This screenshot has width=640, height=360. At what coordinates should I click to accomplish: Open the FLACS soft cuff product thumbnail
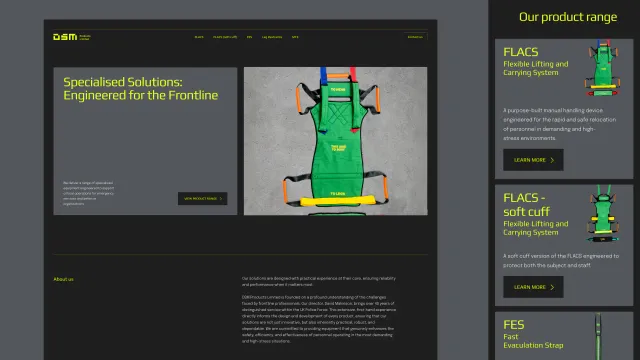point(603,213)
